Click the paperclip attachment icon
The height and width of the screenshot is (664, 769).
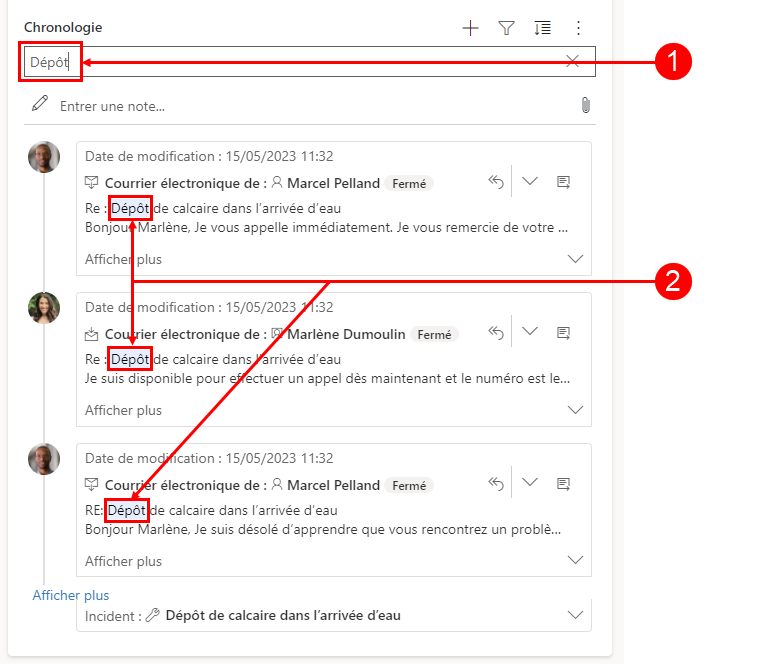click(586, 105)
